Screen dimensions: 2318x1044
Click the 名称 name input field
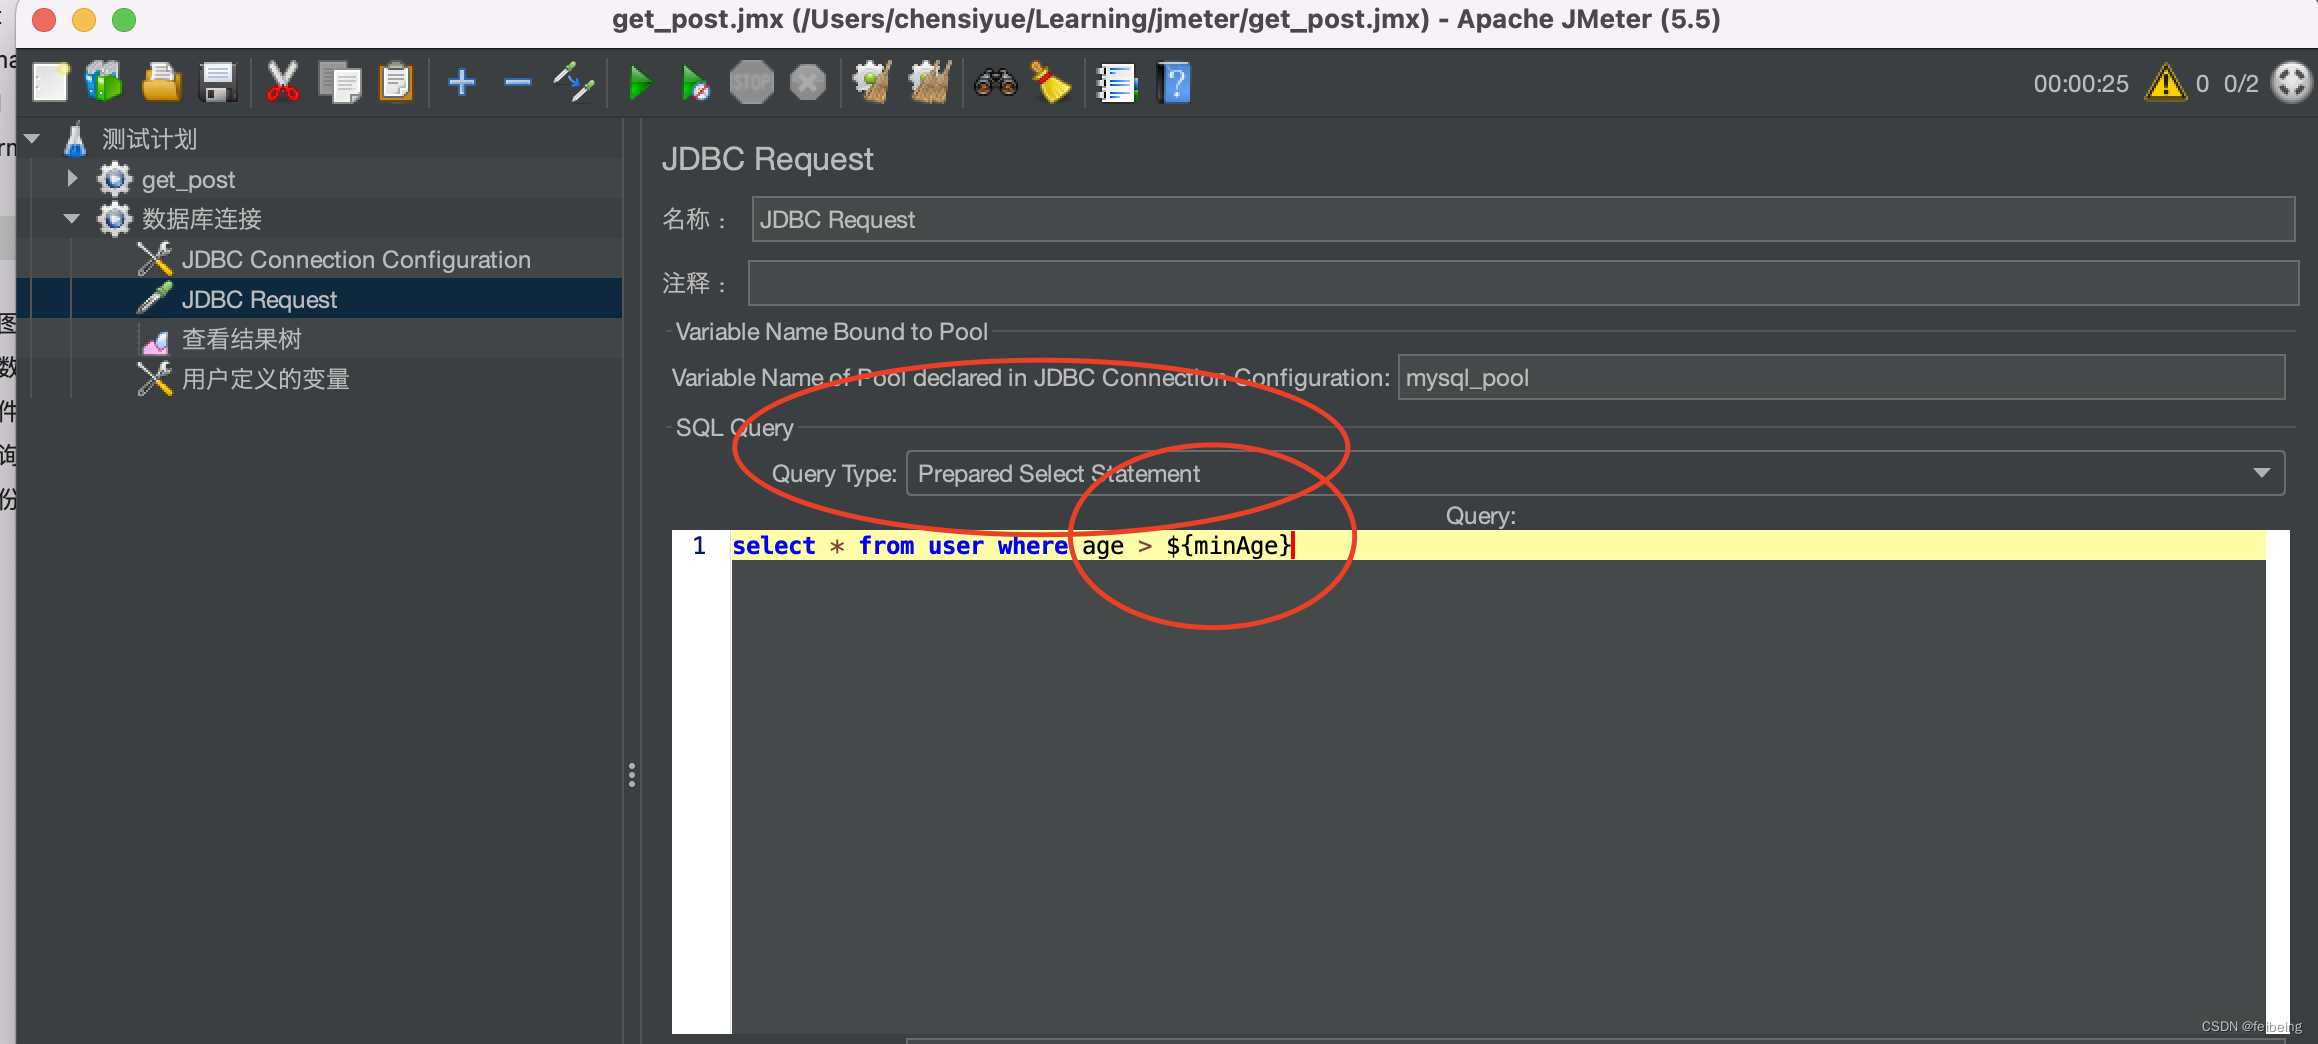pyautogui.click(x=1522, y=219)
